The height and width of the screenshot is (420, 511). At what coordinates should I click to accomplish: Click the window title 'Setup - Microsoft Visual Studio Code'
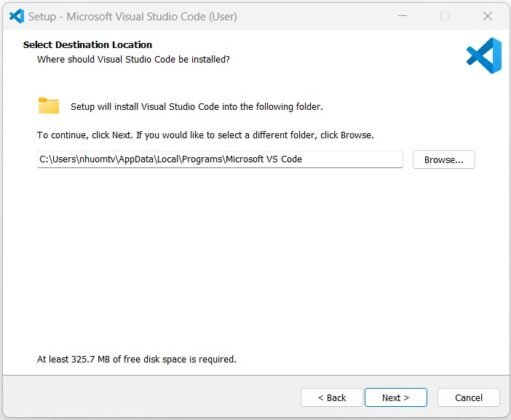pos(133,16)
